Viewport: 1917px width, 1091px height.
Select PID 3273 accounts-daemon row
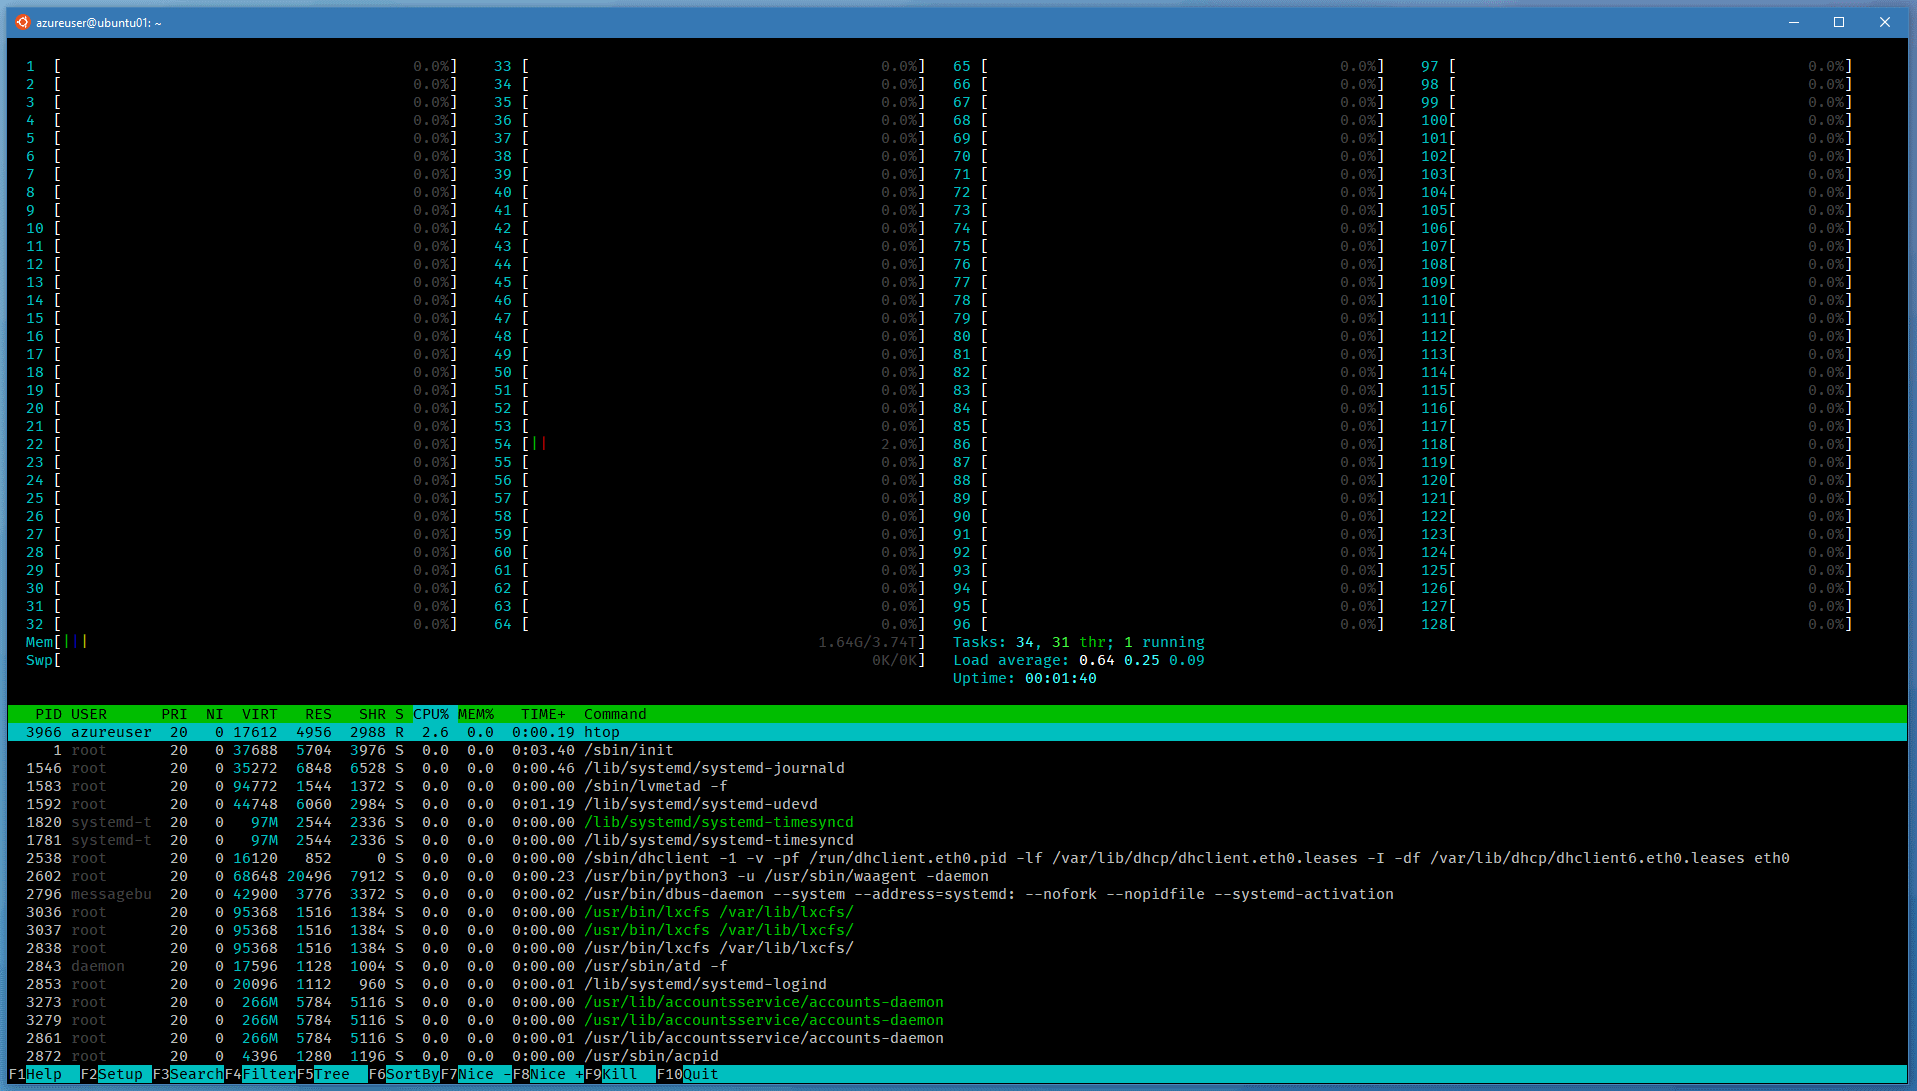[x=957, y=1002]
